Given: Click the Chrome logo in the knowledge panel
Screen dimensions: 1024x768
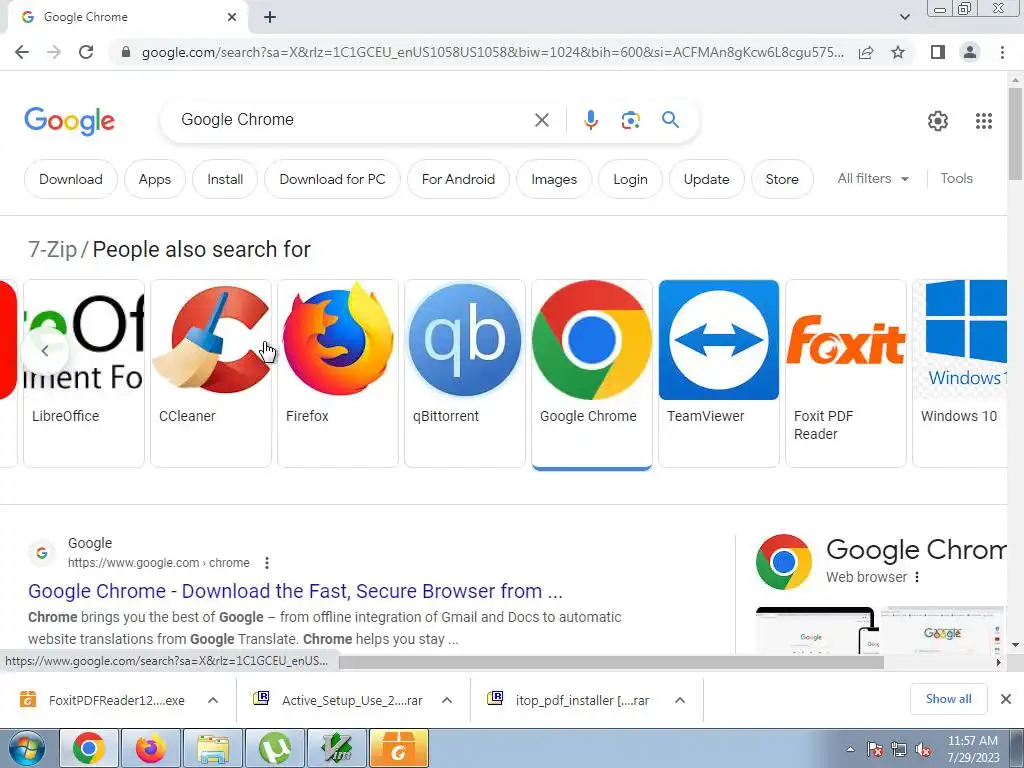Looking at the screenshot, I should [x=784, y=562].
